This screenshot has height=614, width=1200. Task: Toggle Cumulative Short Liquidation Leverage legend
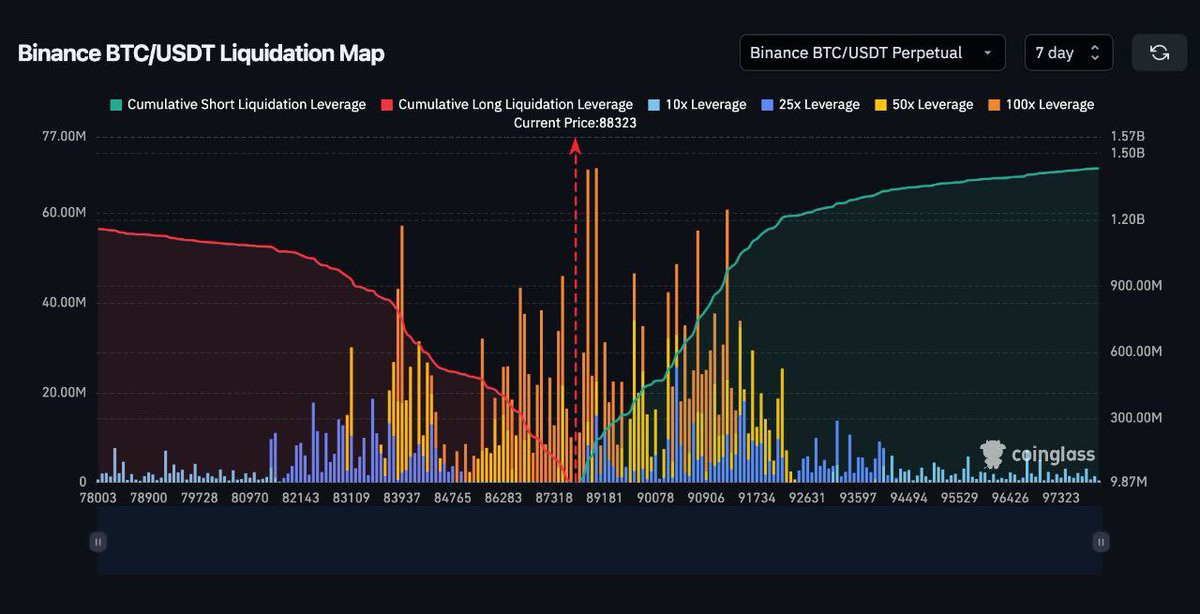pyautogui.click(x=238, y=104)
